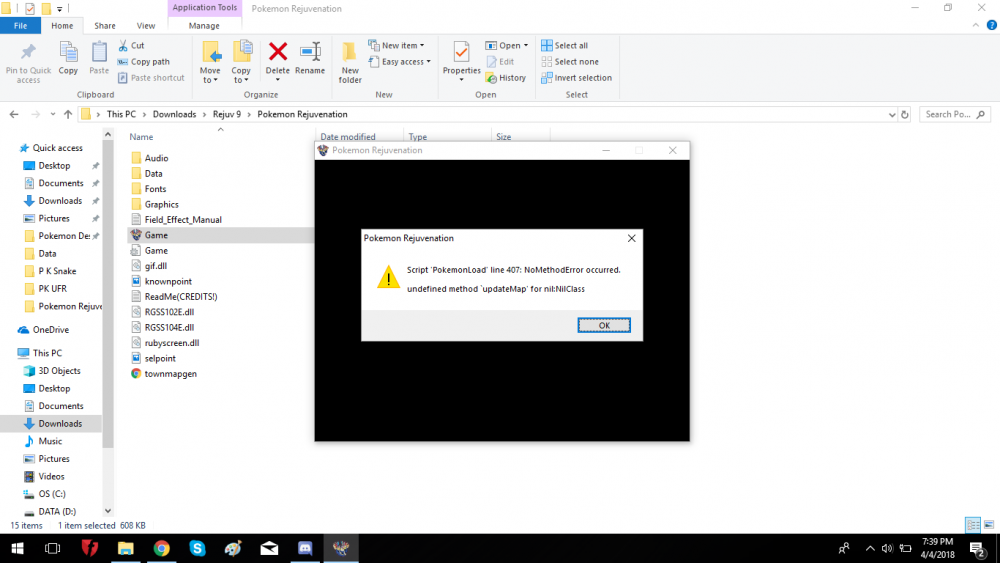This screenshot has width=1000, height=563.
Task: Open Discord from the taskbar
Action: 305,548
